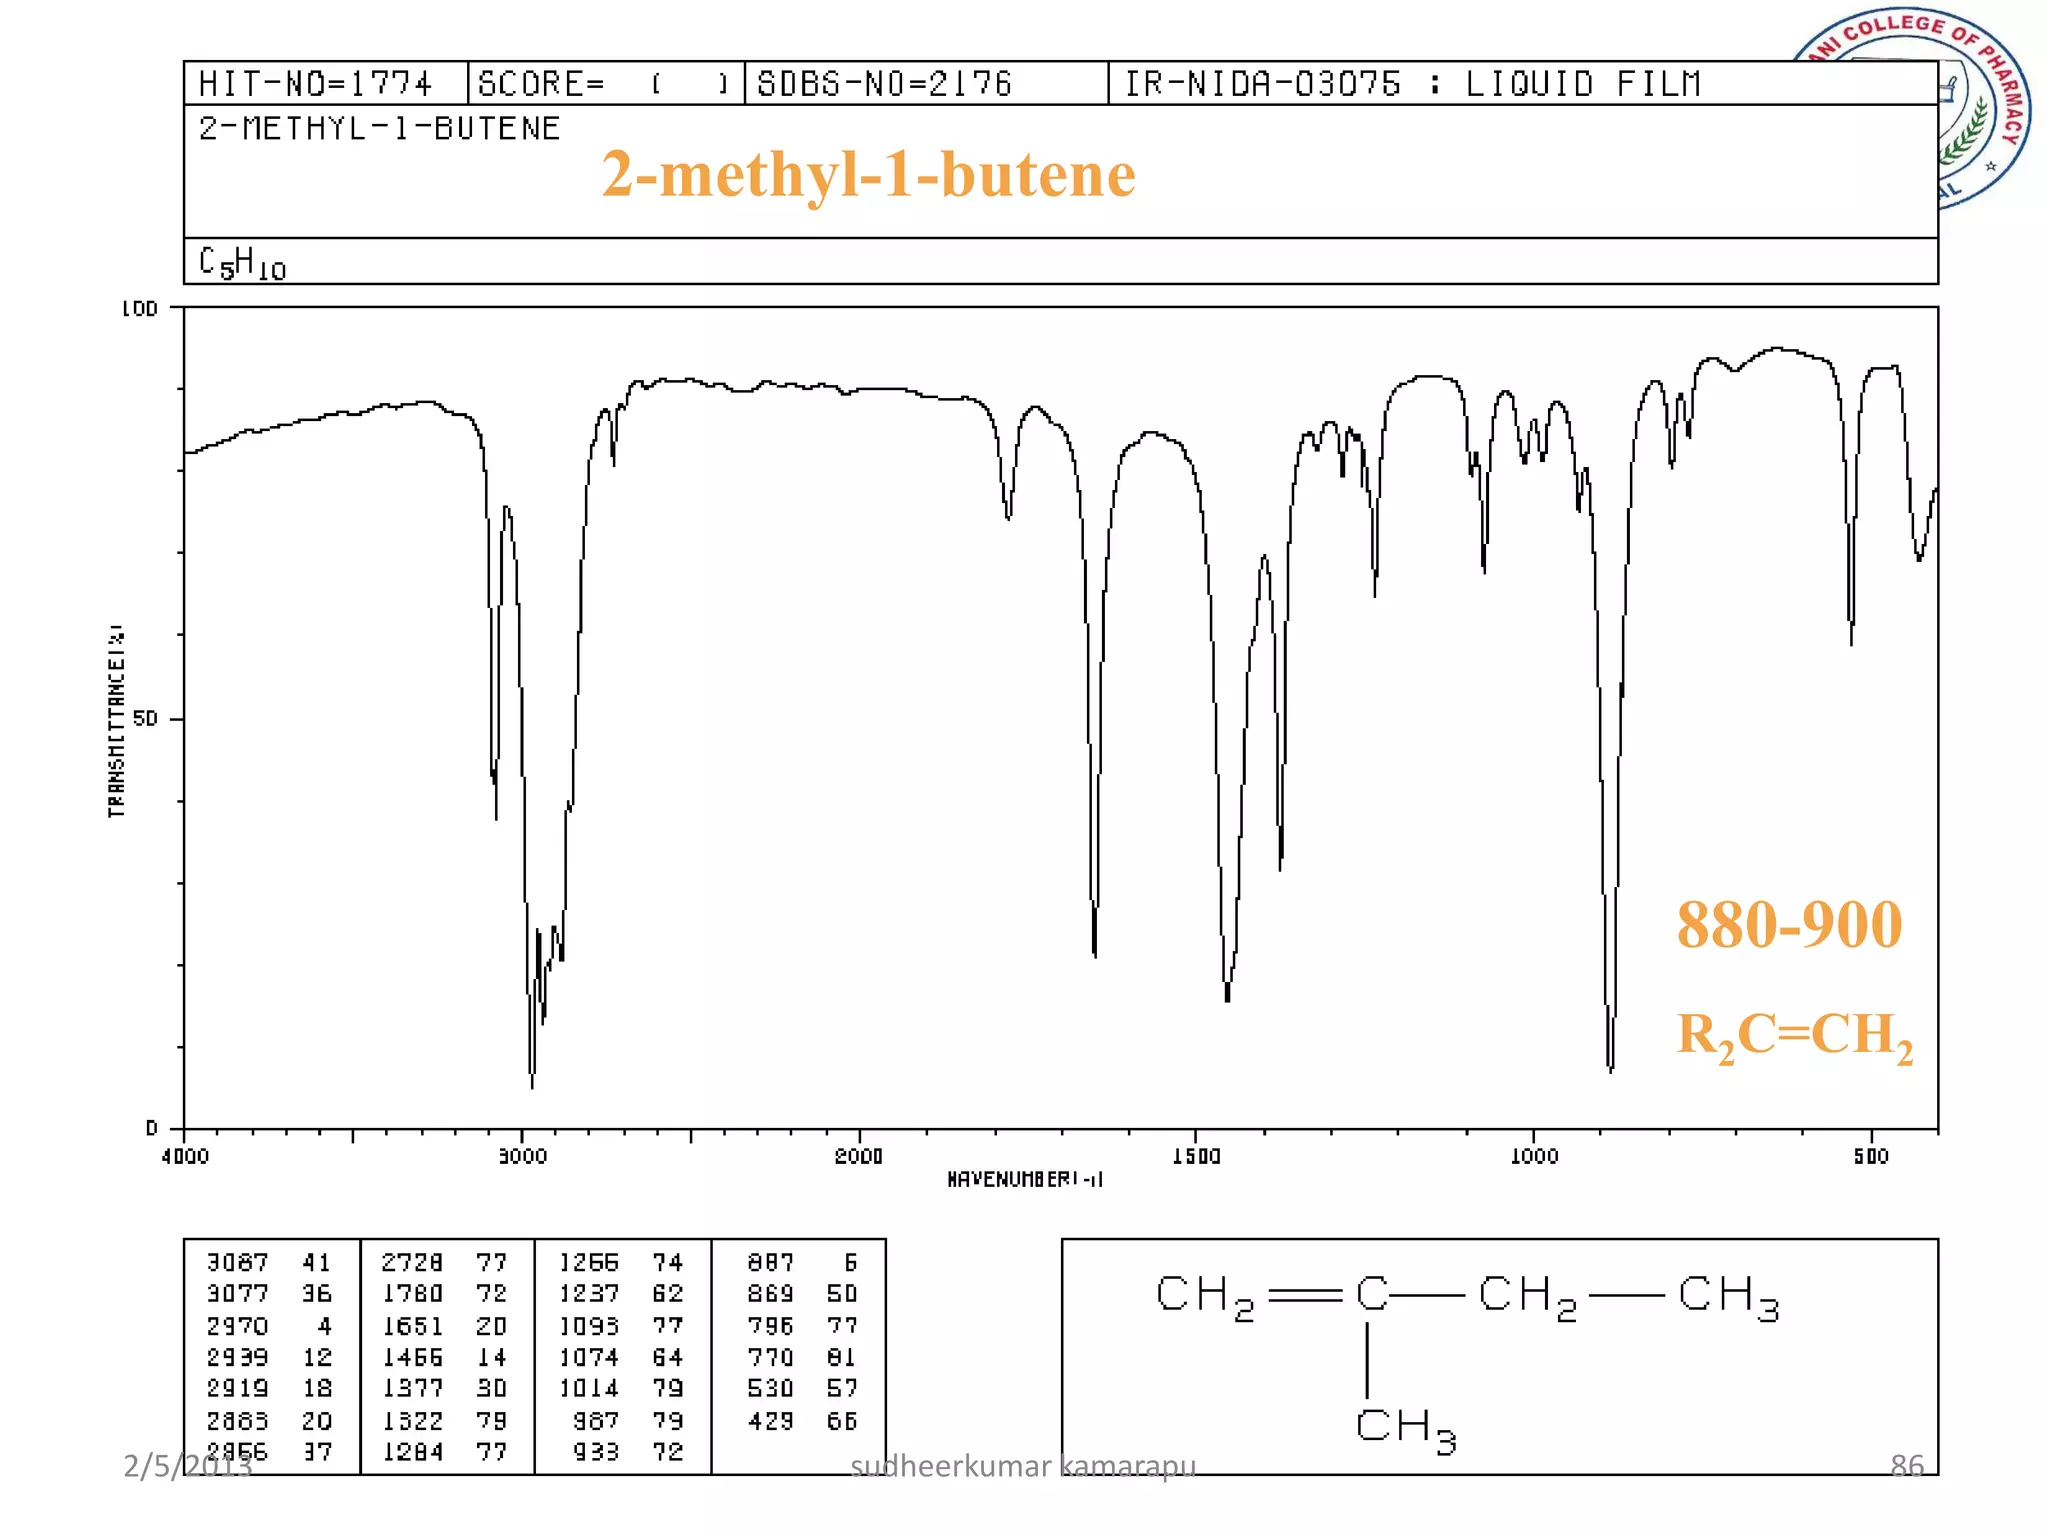2048x1536 pixels.
Task: Select the 869 peak table entry
Action: click(x=802, y=1294)
